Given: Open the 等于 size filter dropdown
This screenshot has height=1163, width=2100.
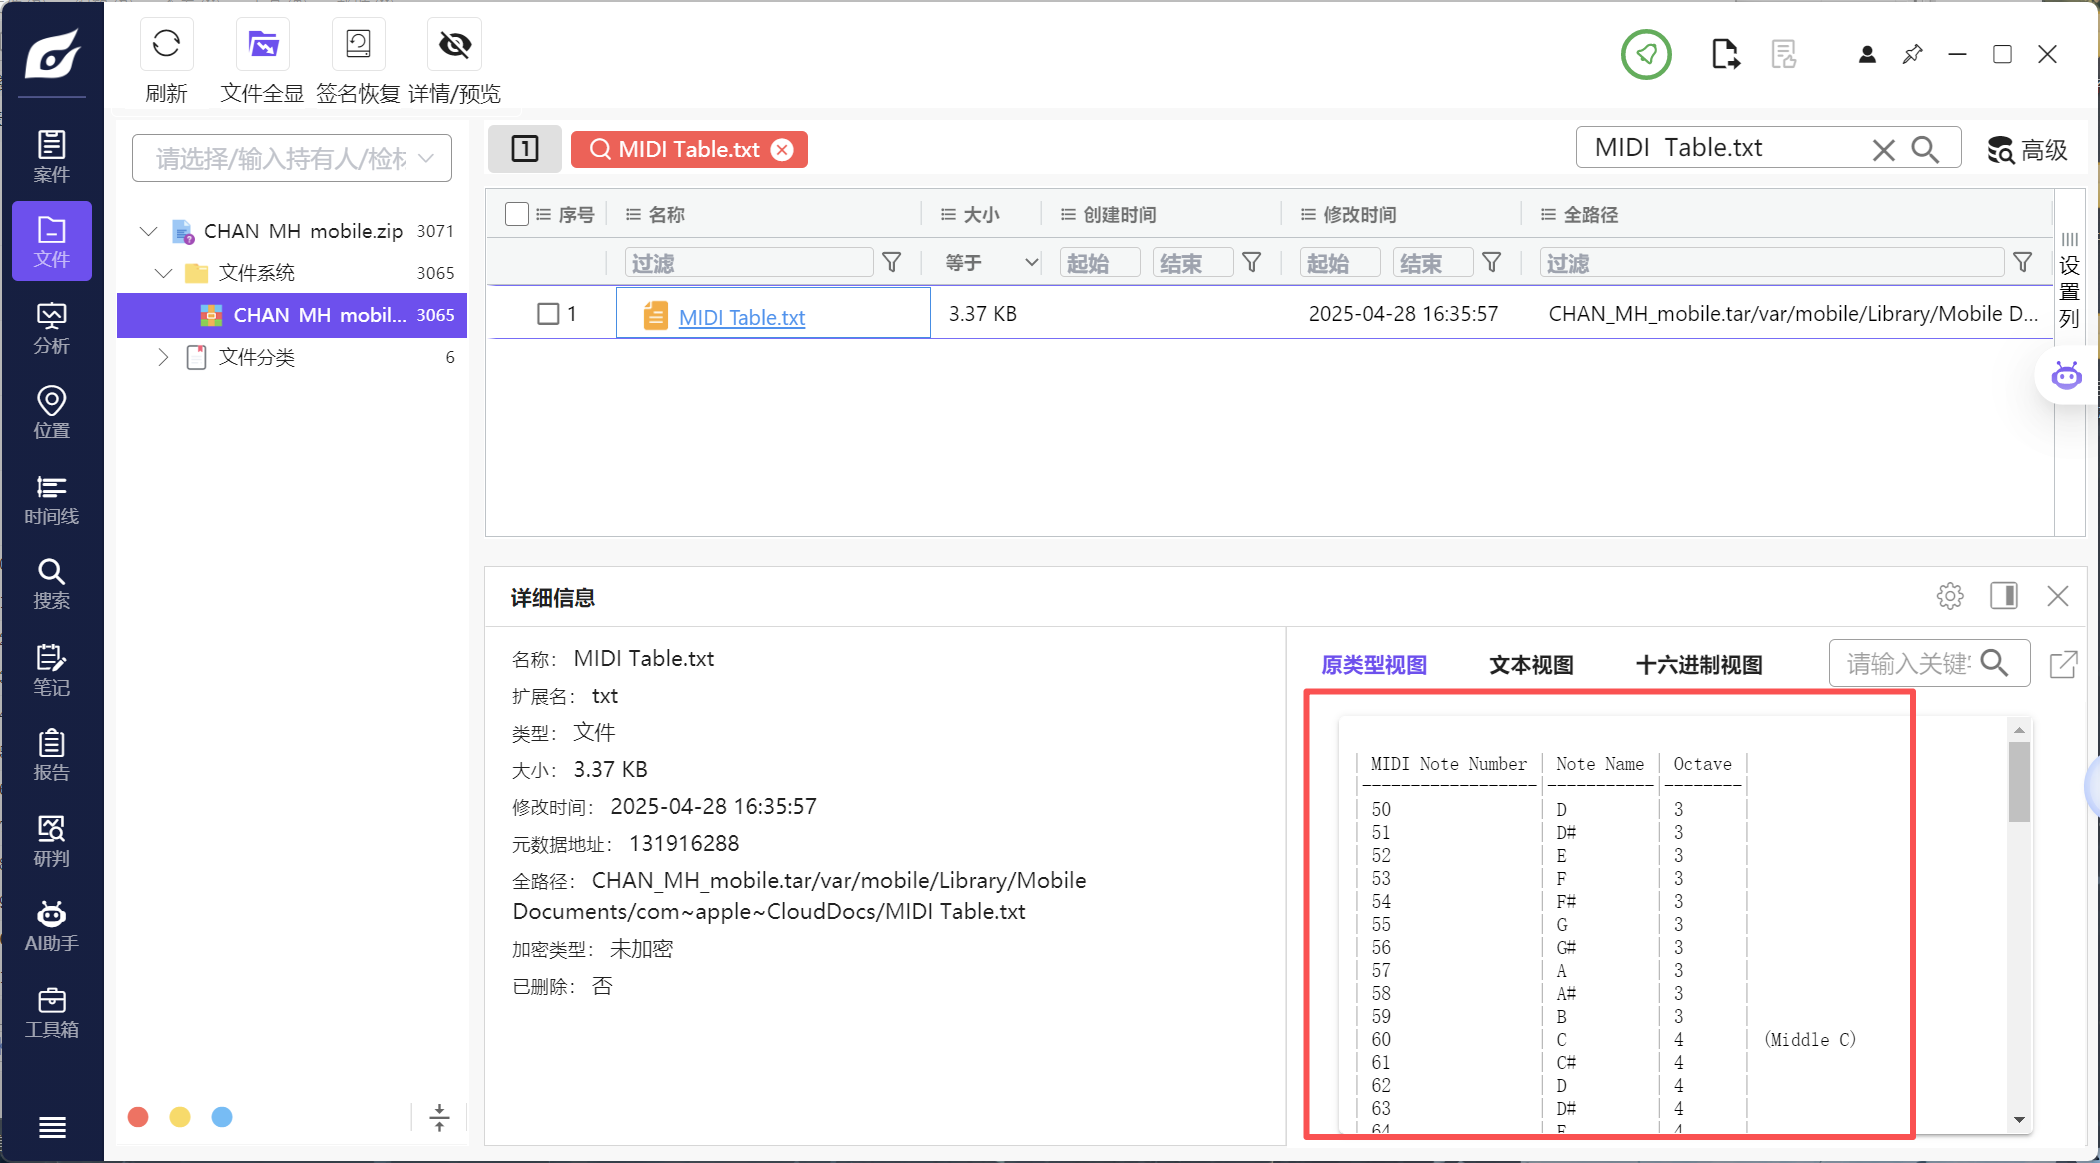Looking at the screenshot, I should 990,263.
